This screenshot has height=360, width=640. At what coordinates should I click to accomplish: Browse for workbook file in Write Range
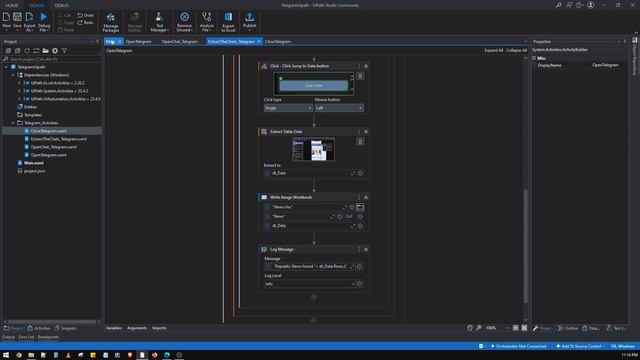tap(360, 207)
